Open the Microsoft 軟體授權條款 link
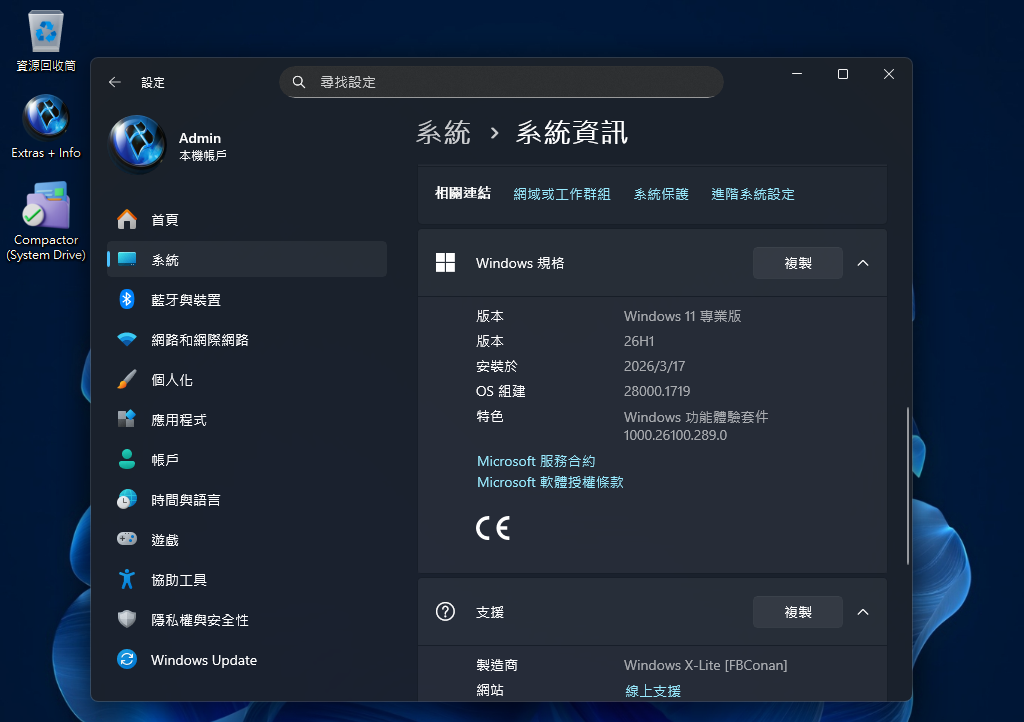 pyautogui.click(x=550, y=482)
